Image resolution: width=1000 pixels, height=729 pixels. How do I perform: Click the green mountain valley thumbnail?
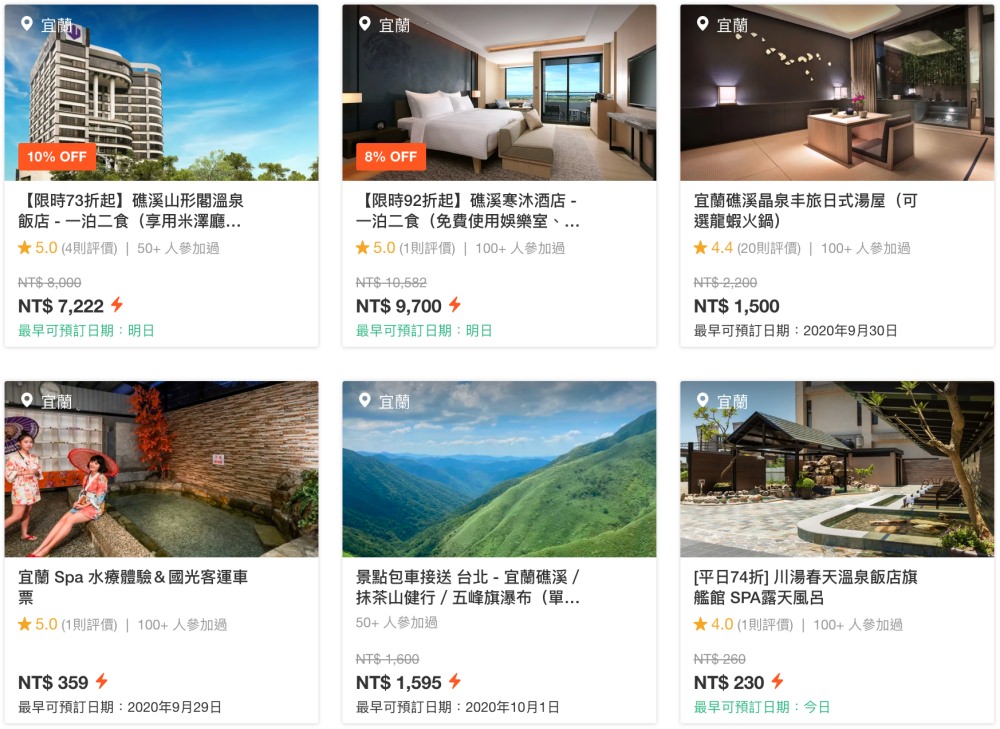click(499, 469)
